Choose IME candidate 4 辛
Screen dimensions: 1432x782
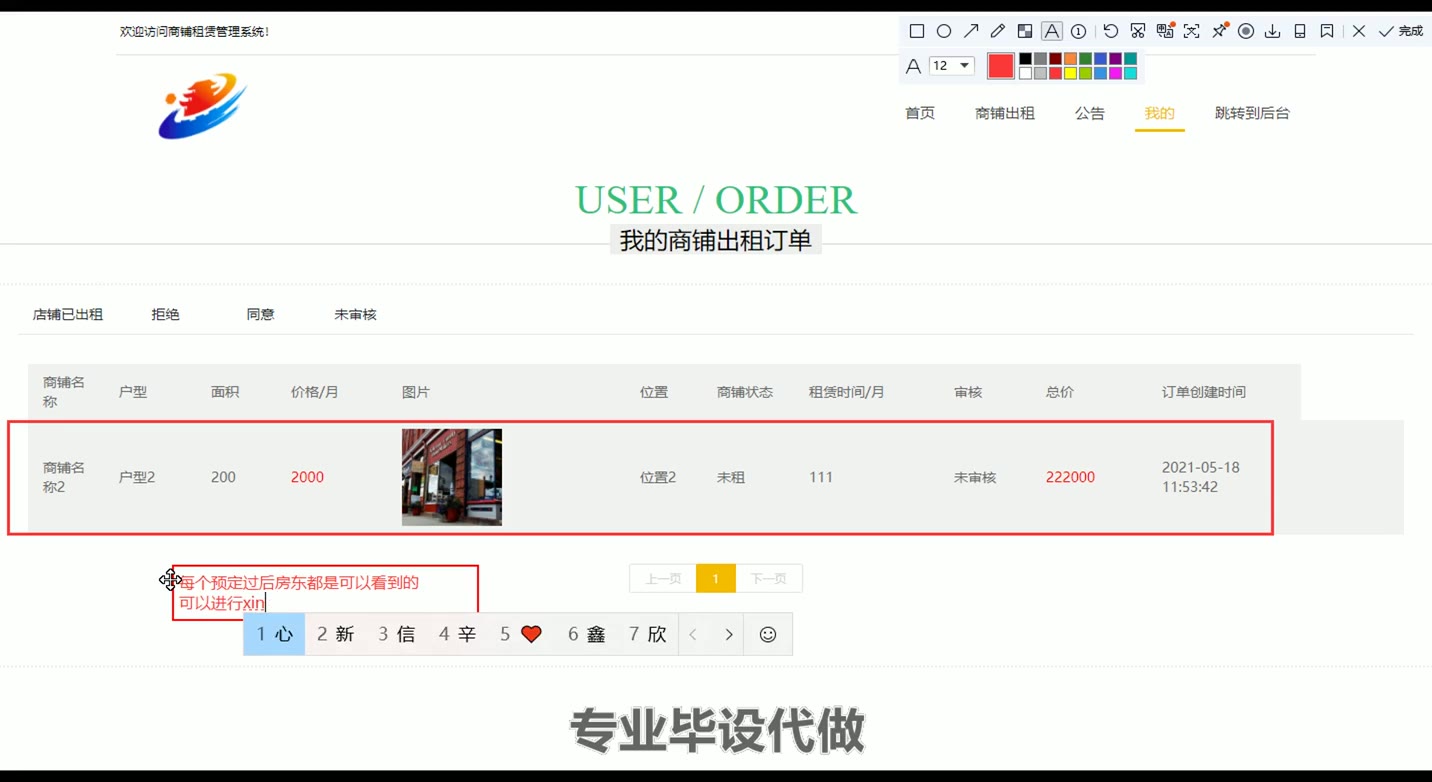pyautogui.click(x=457, y=634)
